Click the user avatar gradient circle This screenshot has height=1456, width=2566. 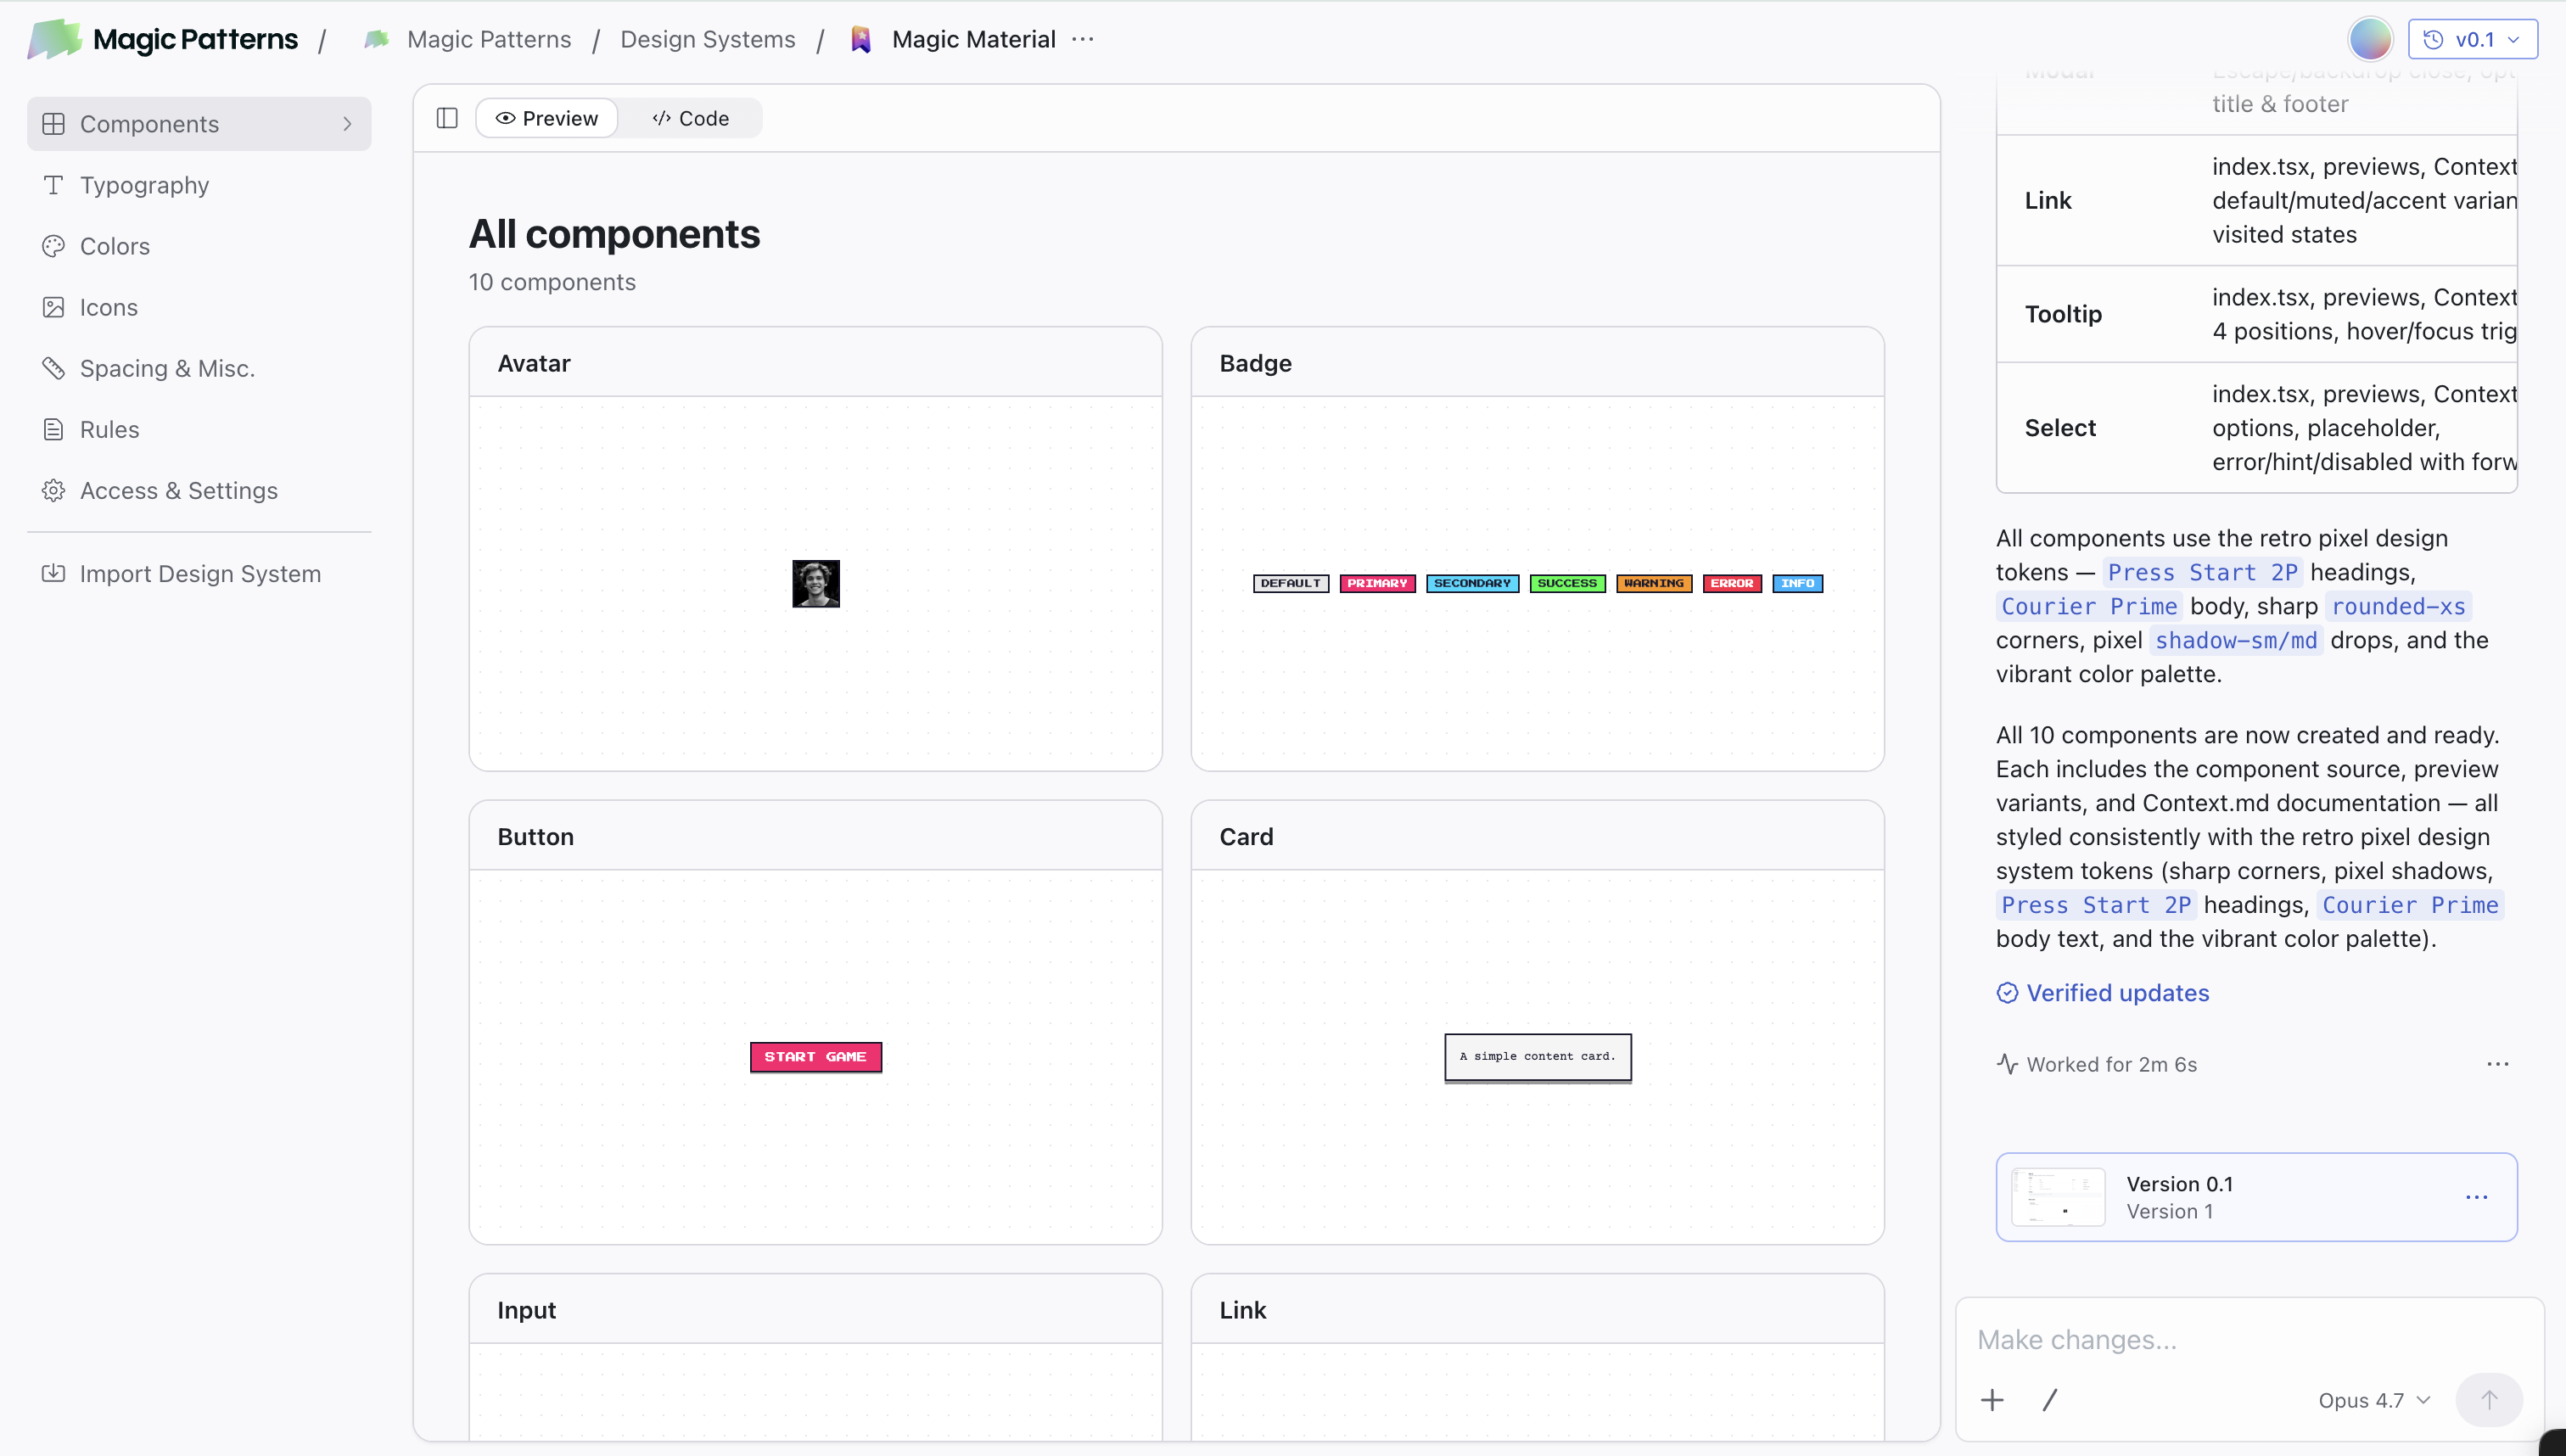pyautogui.click(x=2370, y=39)
